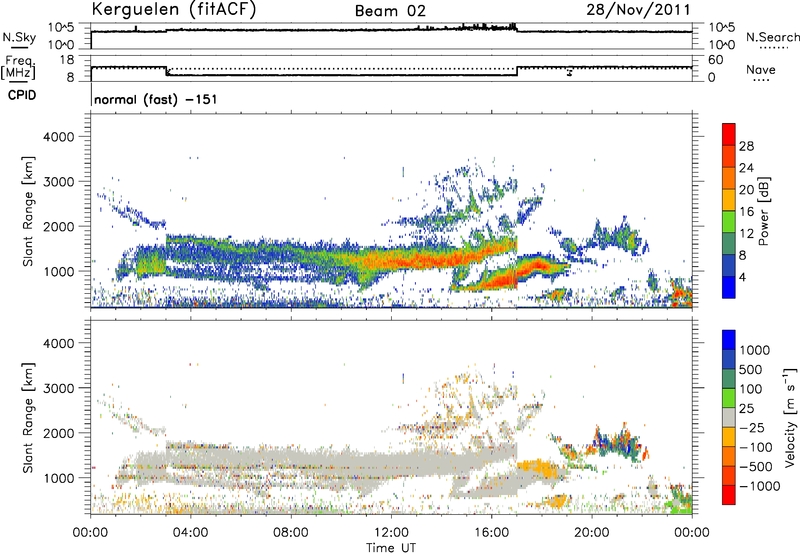Click "28" on the power color bar

[746, 146]
